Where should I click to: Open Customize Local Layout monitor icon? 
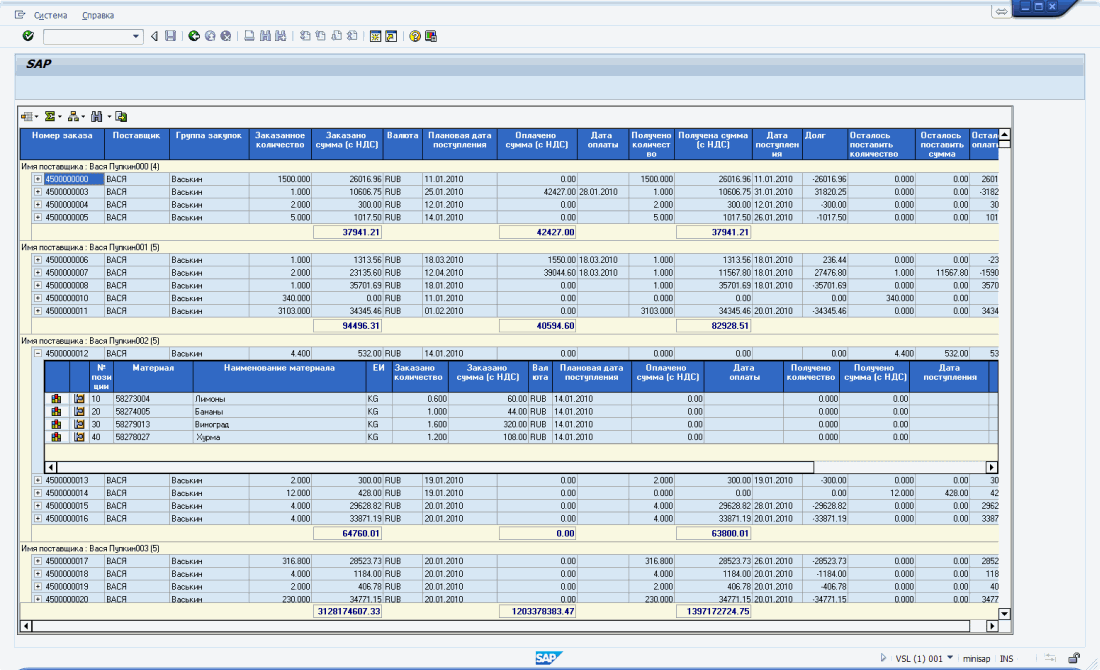(431, 36)
